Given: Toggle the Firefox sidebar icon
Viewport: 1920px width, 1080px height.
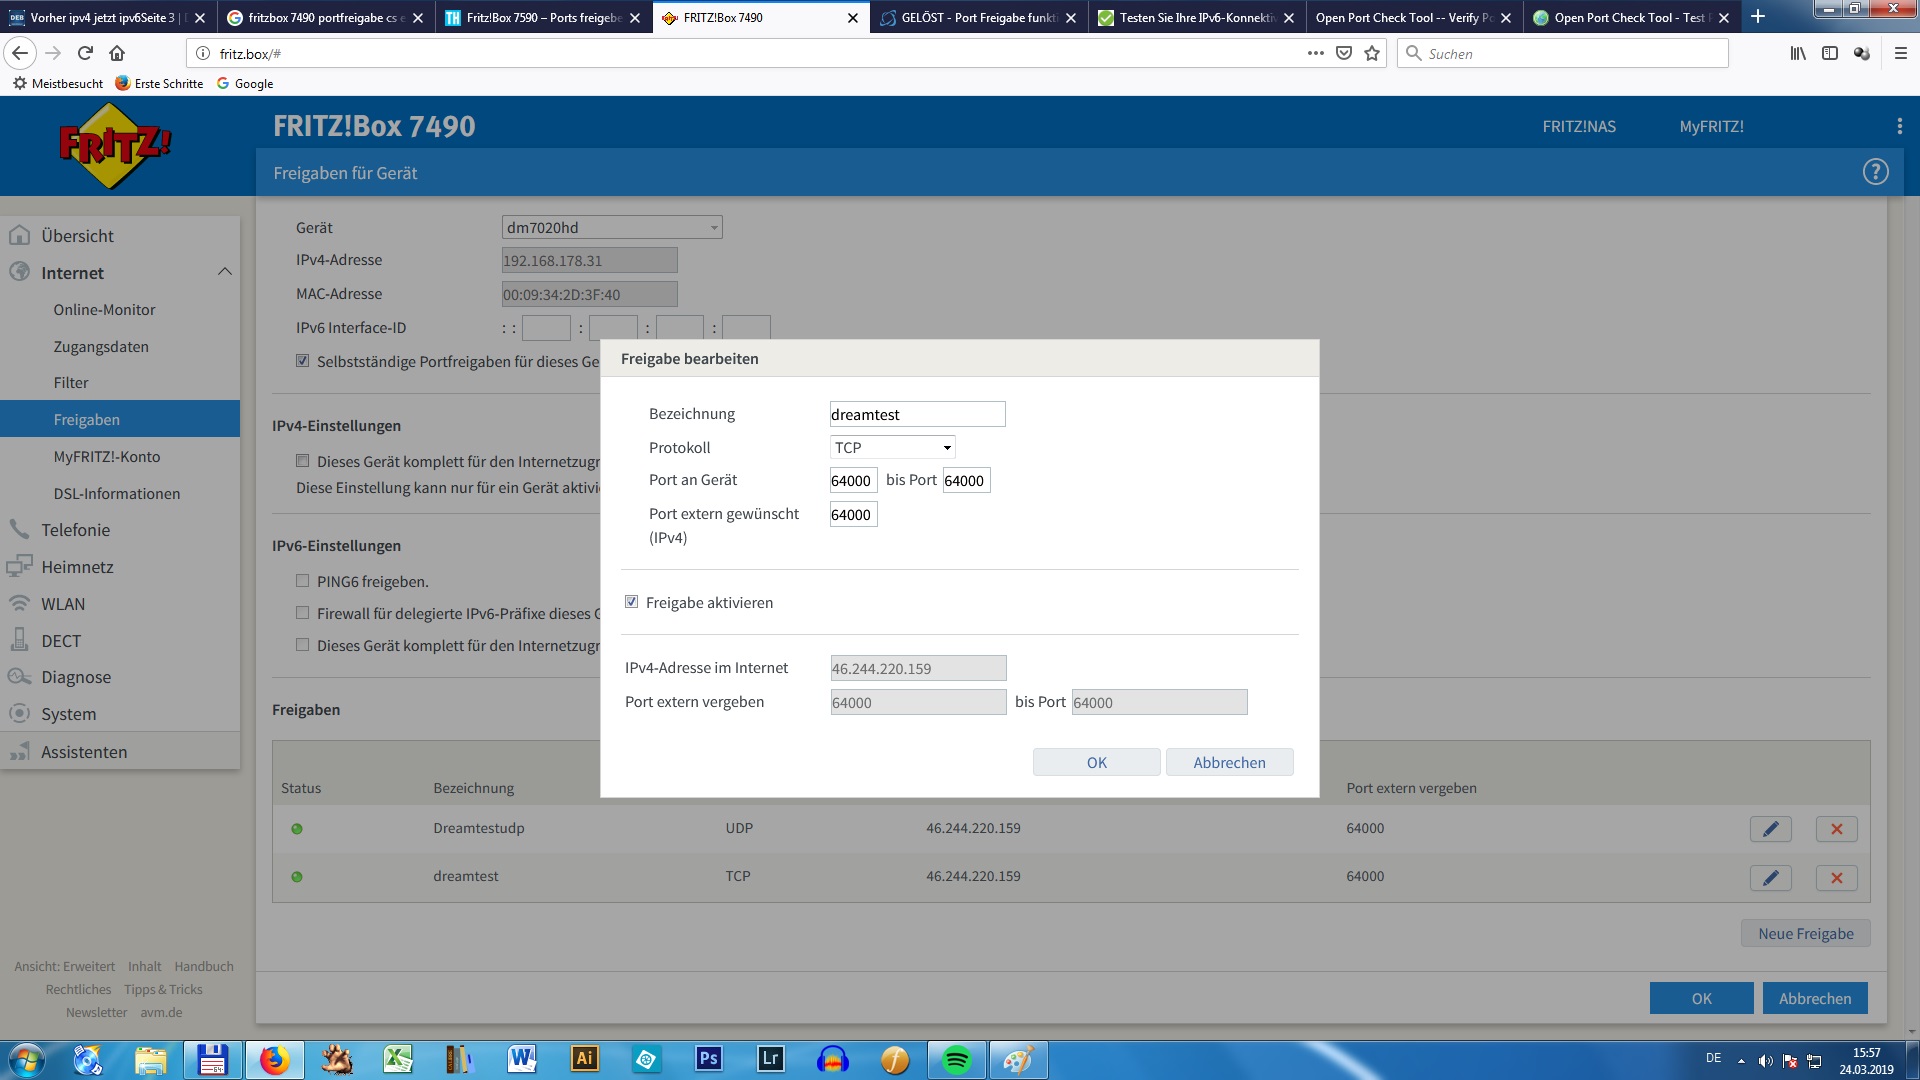Looking at the screenshot, I should tap(1830, 53).
